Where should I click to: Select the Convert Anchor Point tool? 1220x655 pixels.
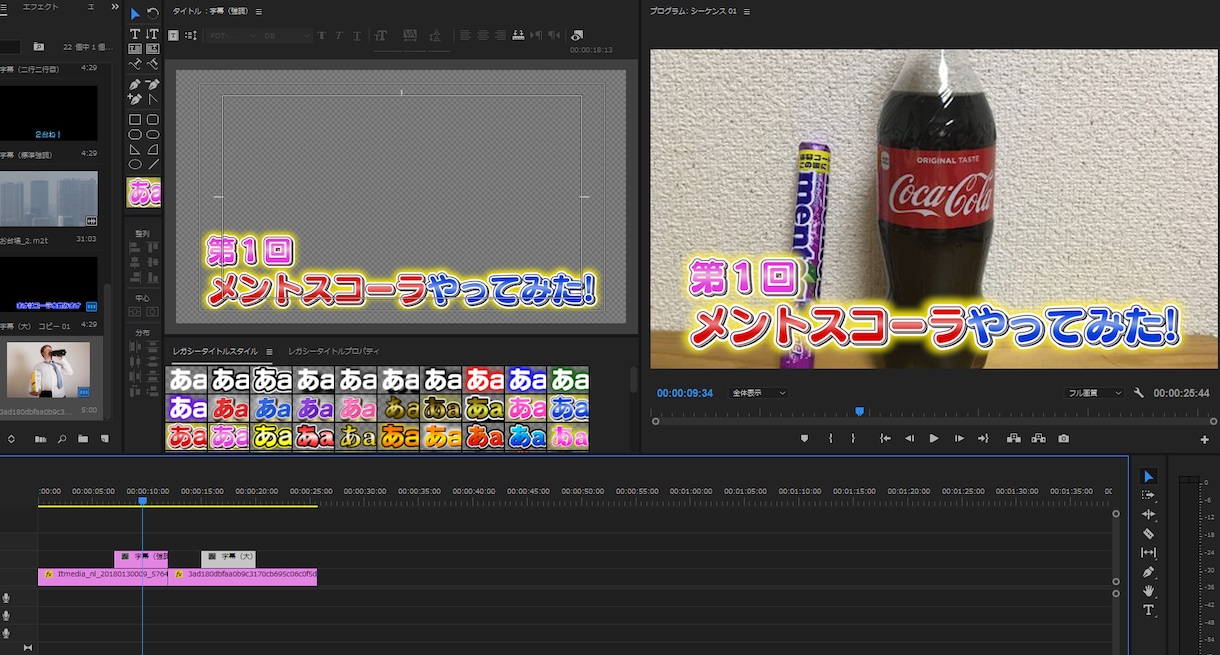(x=153, y=99)
